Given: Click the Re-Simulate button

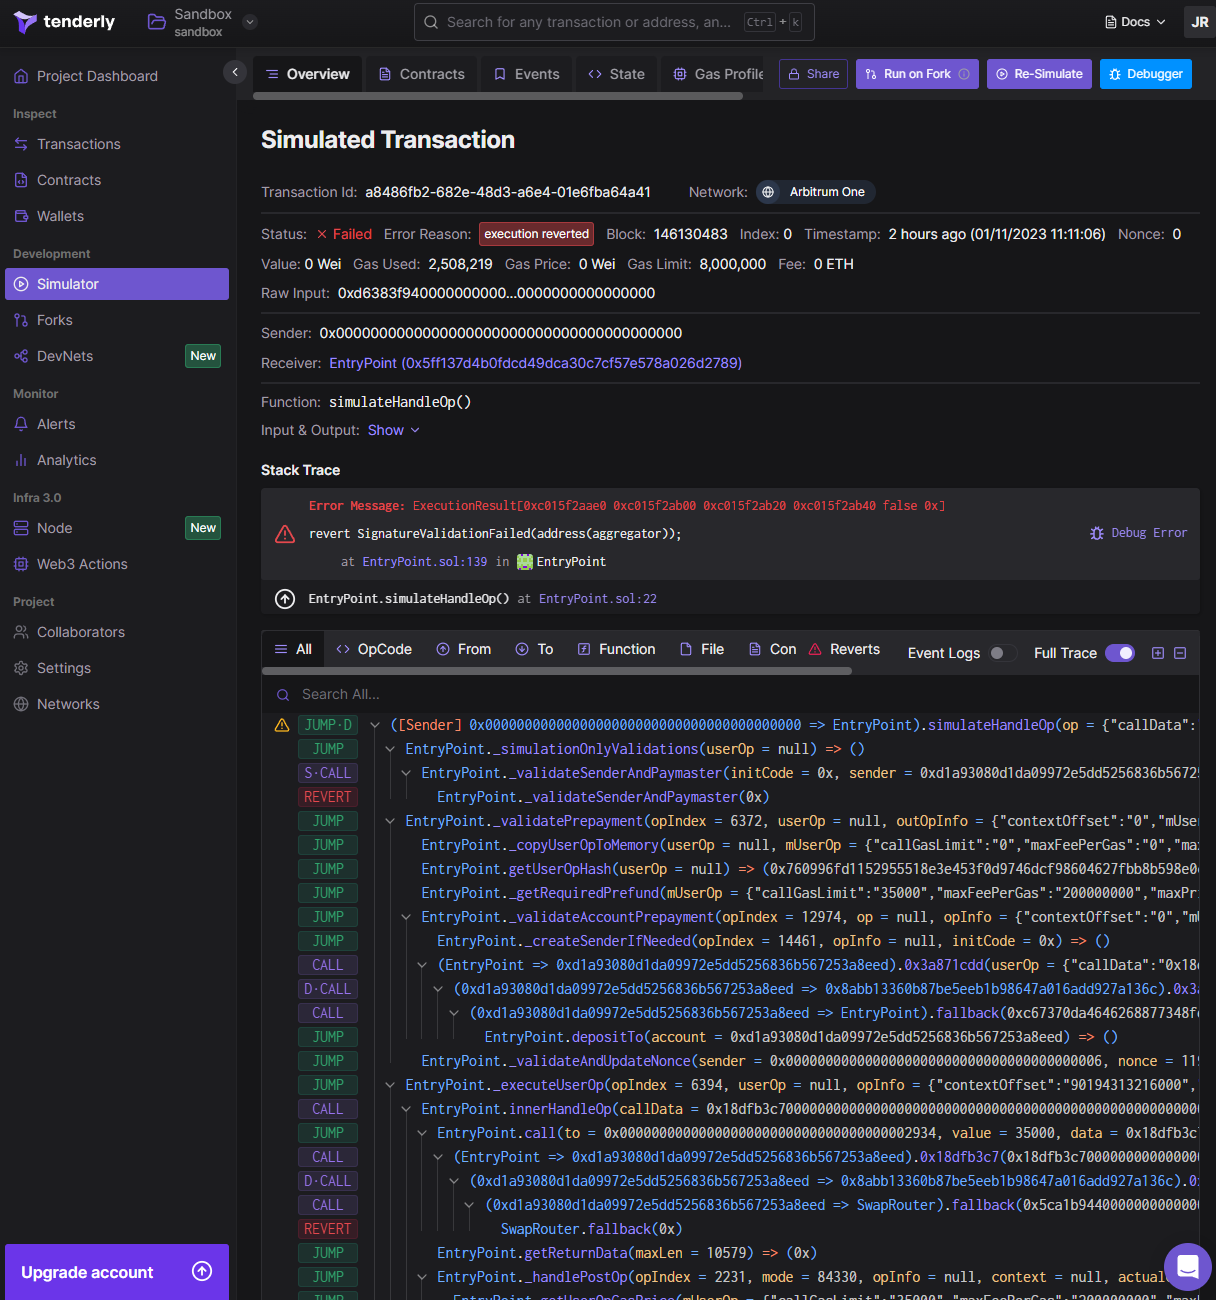Looking at the screenshot, I should coord(1039,74).
